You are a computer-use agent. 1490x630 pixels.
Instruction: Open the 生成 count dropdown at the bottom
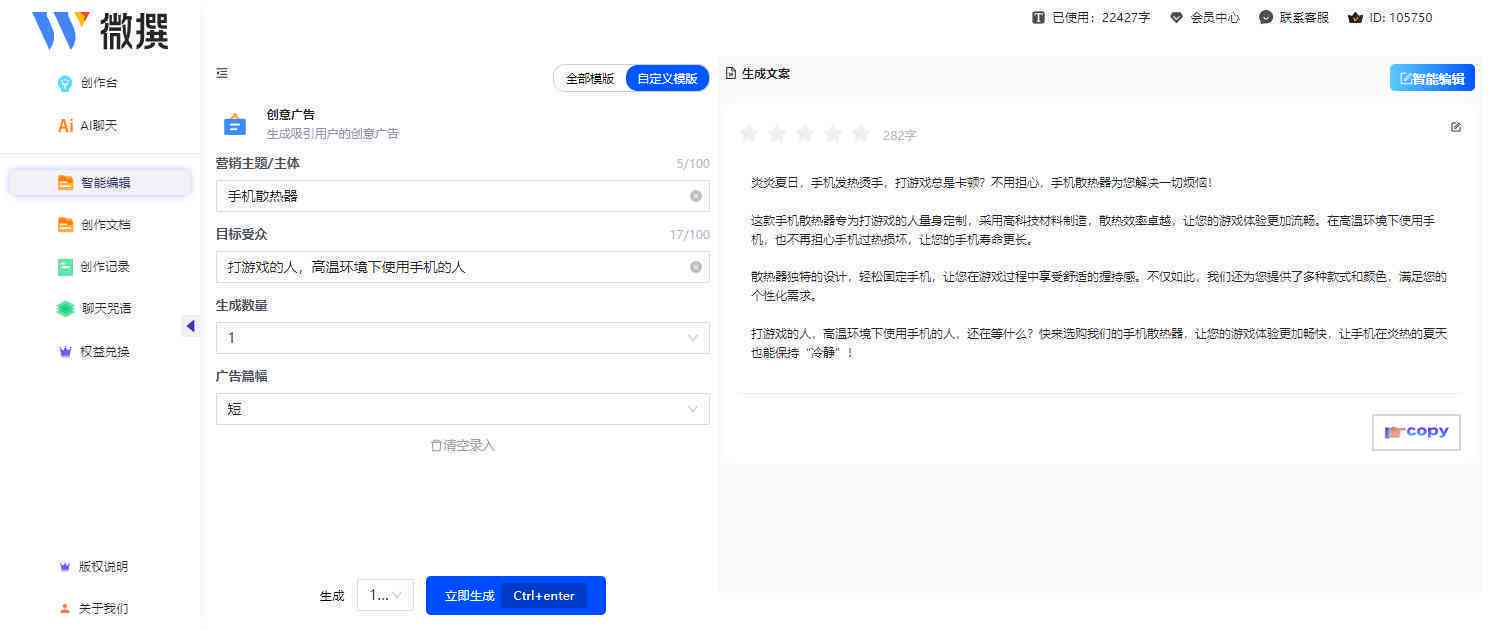click(x=385, y=595)
